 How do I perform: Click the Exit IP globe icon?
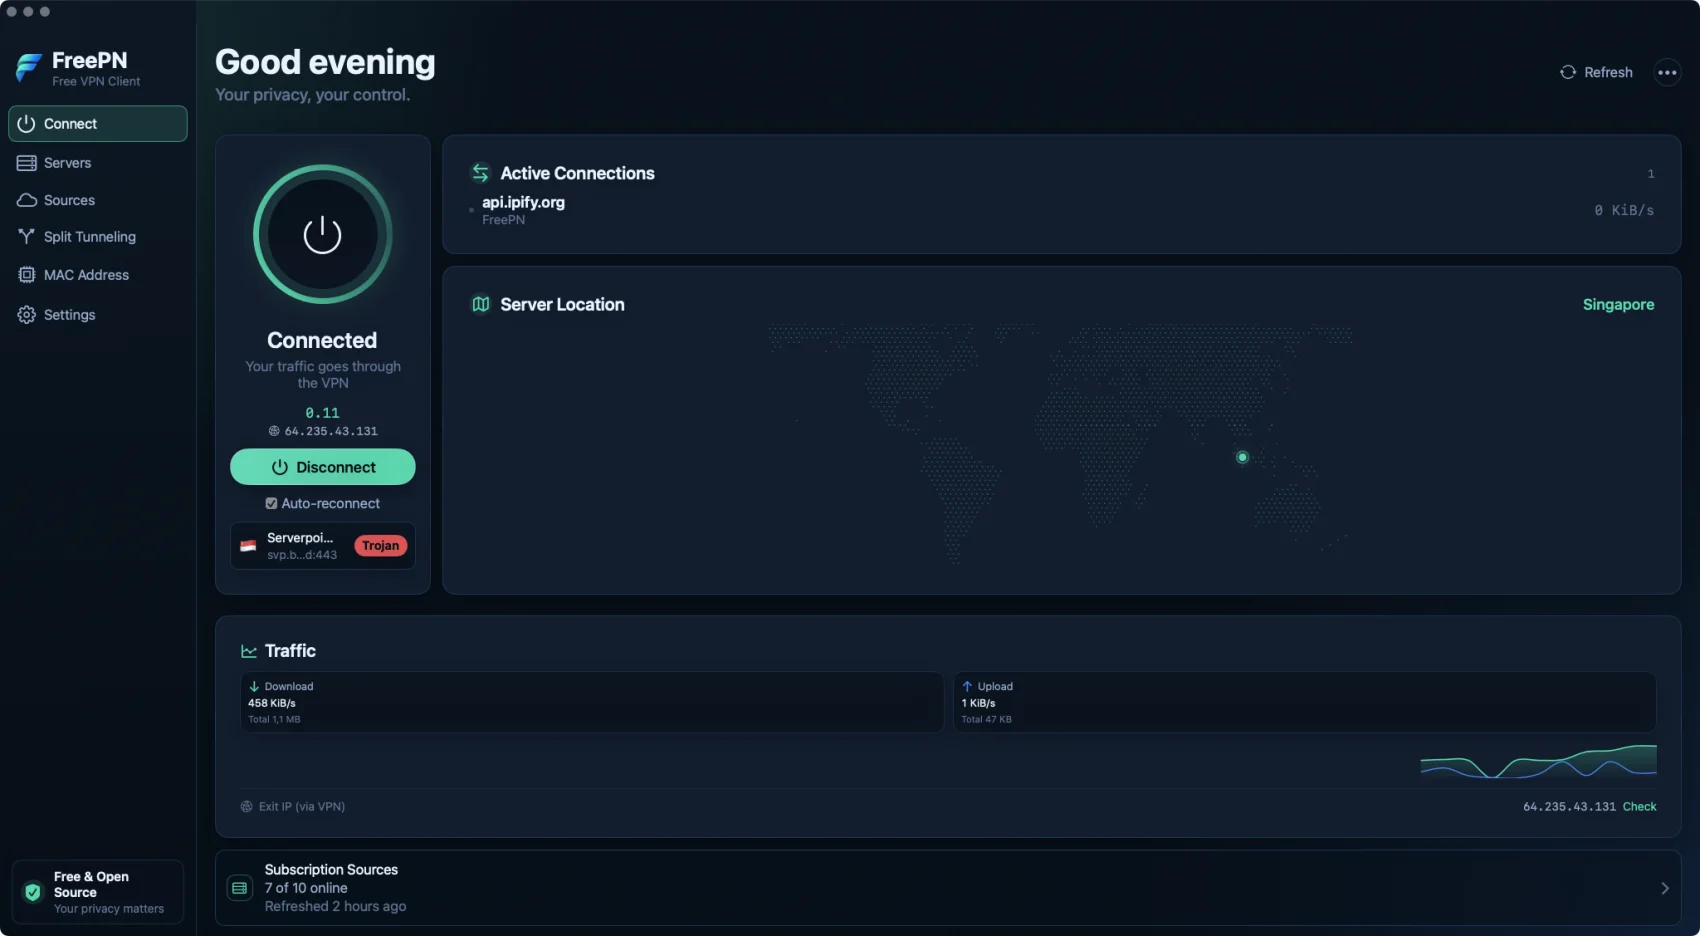246,806
